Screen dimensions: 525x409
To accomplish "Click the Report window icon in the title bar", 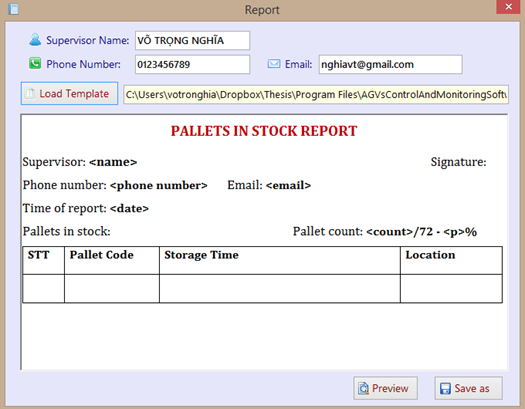I will point(14,9).
